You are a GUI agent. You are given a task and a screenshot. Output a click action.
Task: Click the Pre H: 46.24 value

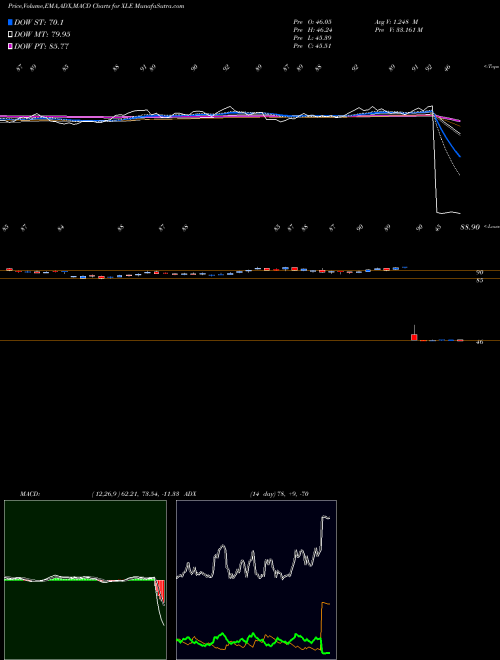(x=313, y=30)
